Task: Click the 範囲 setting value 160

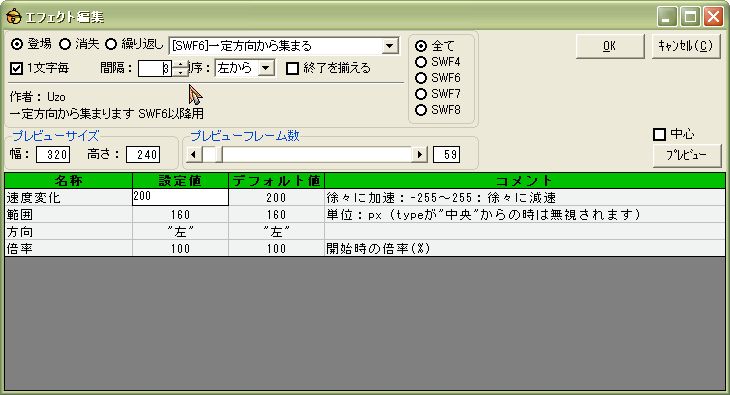Action: 180,215
